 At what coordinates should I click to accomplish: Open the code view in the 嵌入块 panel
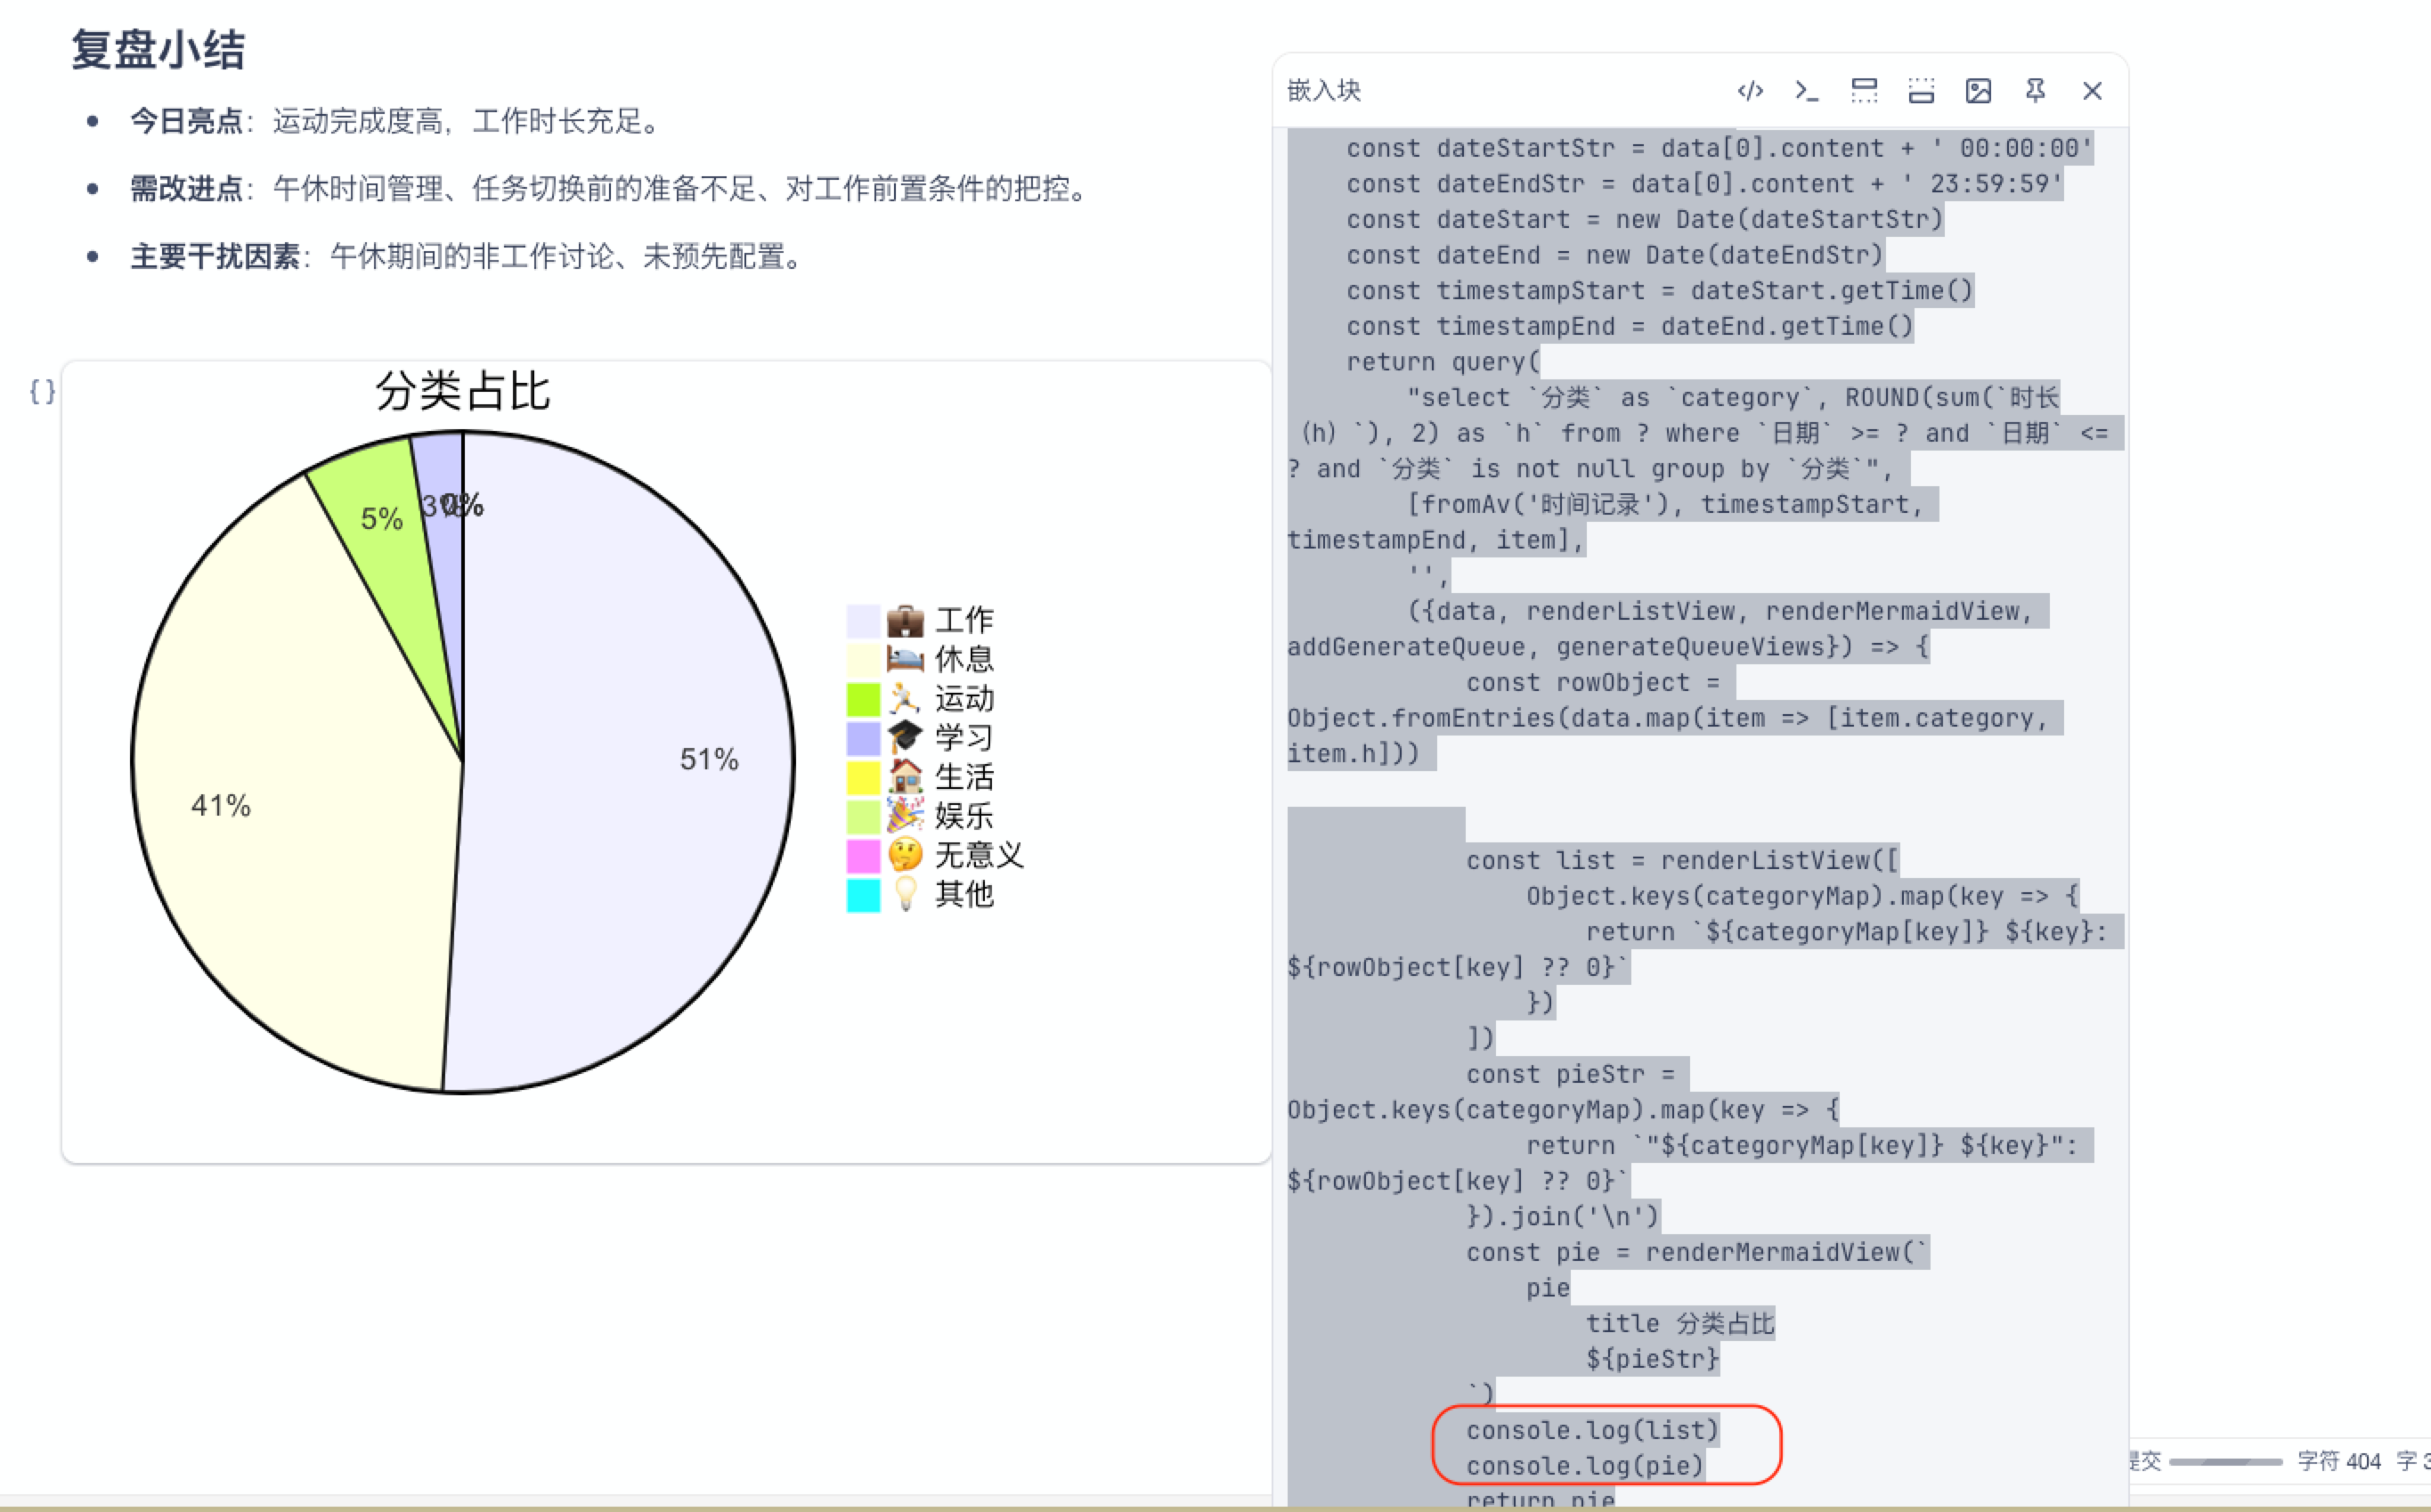pos(1749,90)
